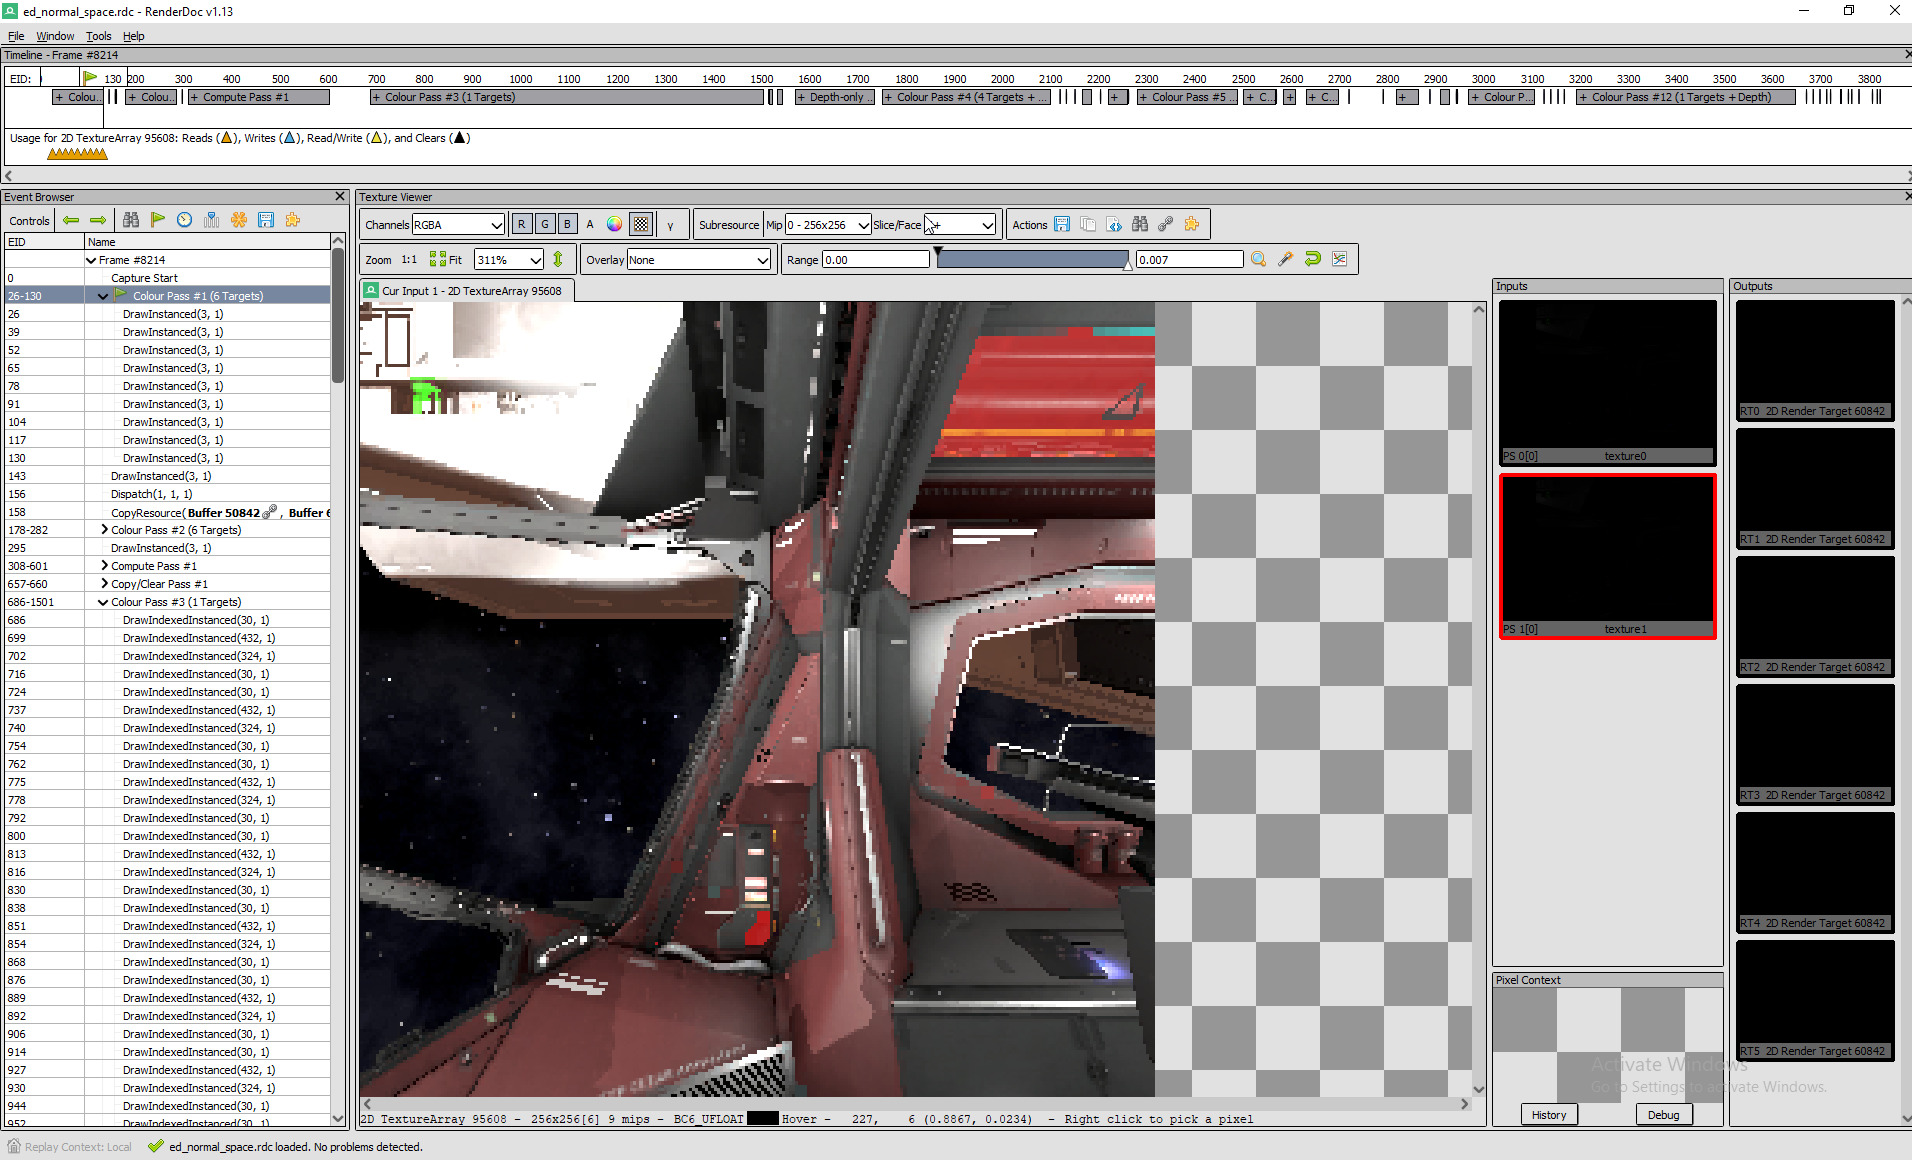The width and height of the screenshot is (1912, 1160).
Task: Click the histogram toggle icon
Action: click(1340, 259)
